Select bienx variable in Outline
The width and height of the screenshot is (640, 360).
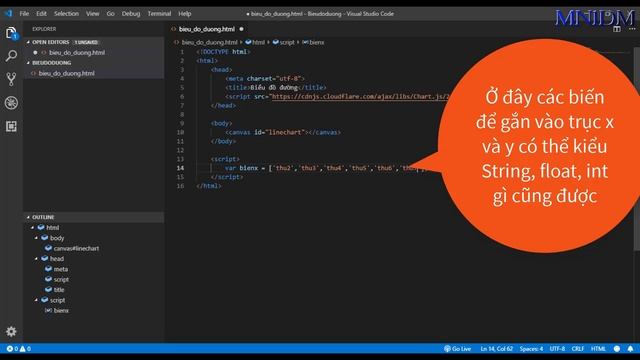(x=61, y=311)
